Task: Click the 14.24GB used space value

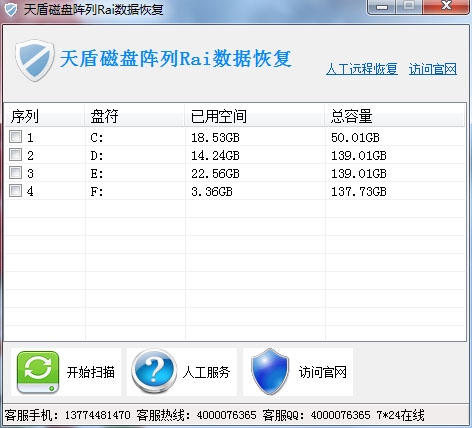Action: (215, 156)
